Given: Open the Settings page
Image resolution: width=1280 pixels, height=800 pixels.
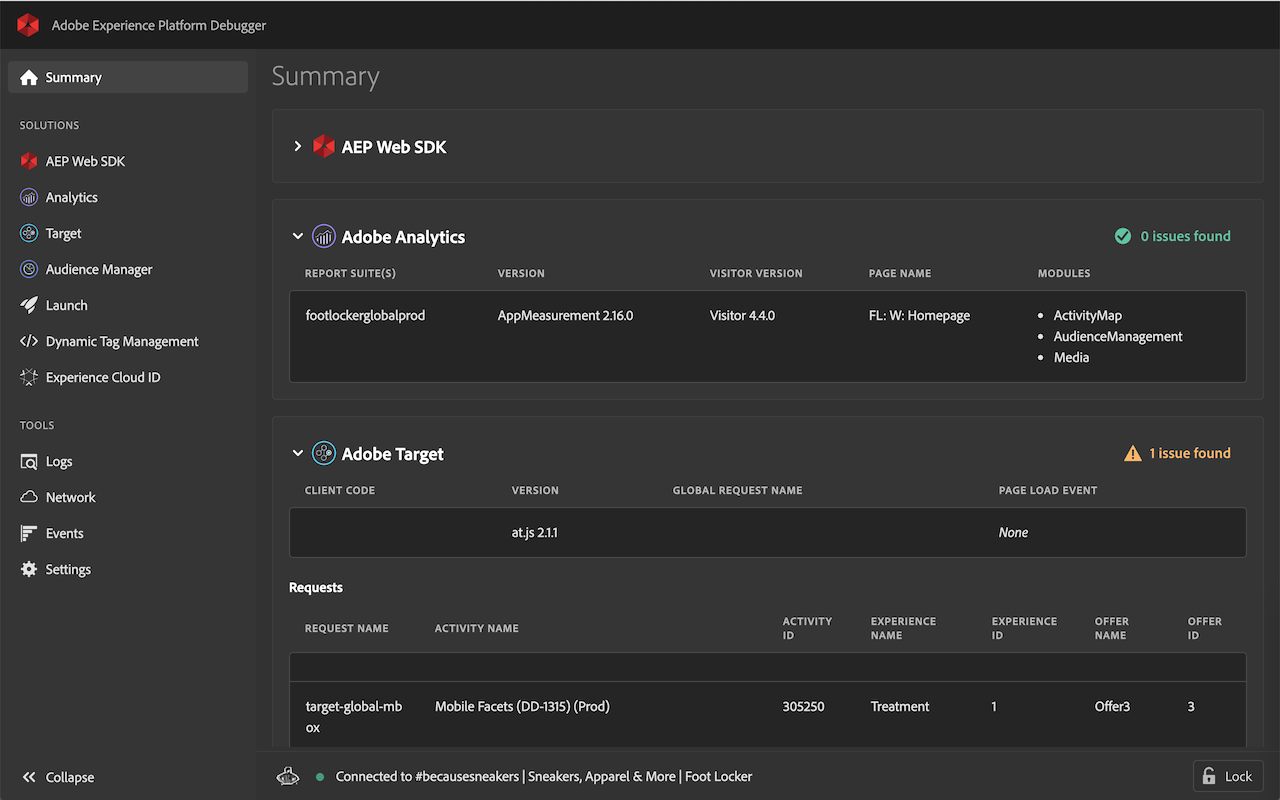Looking at the screenshot, I should (x=66, y=569).
